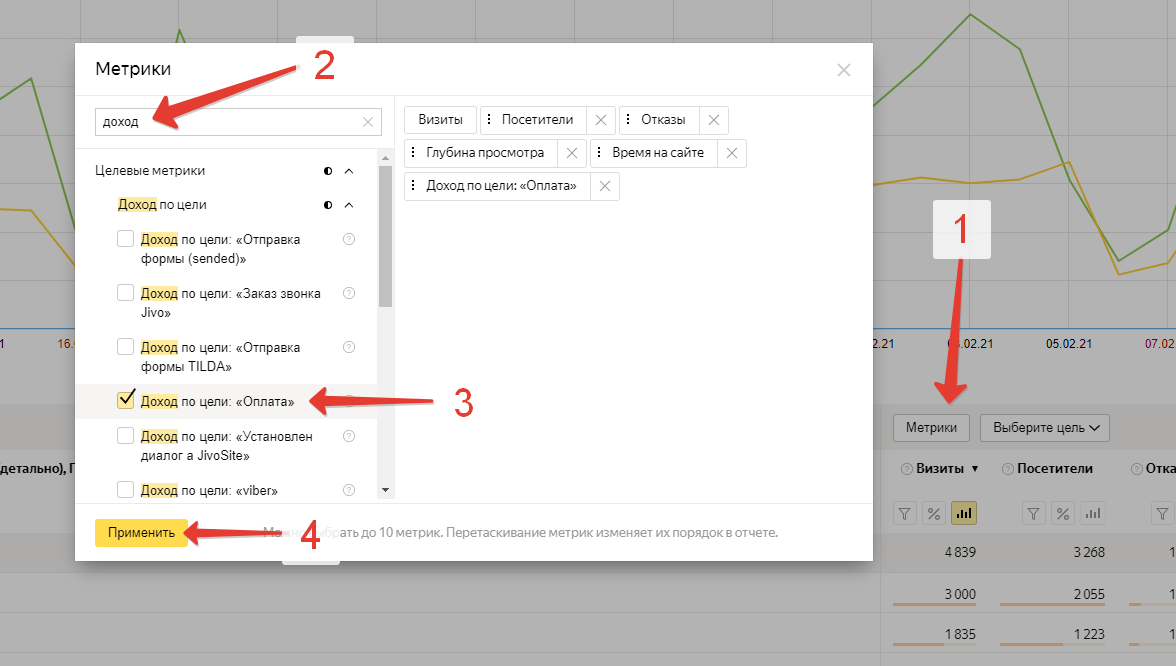Click the metrics list scrollbar thumb
Image resolution: width=1176 pixels, height=666 pixels.
386,236
